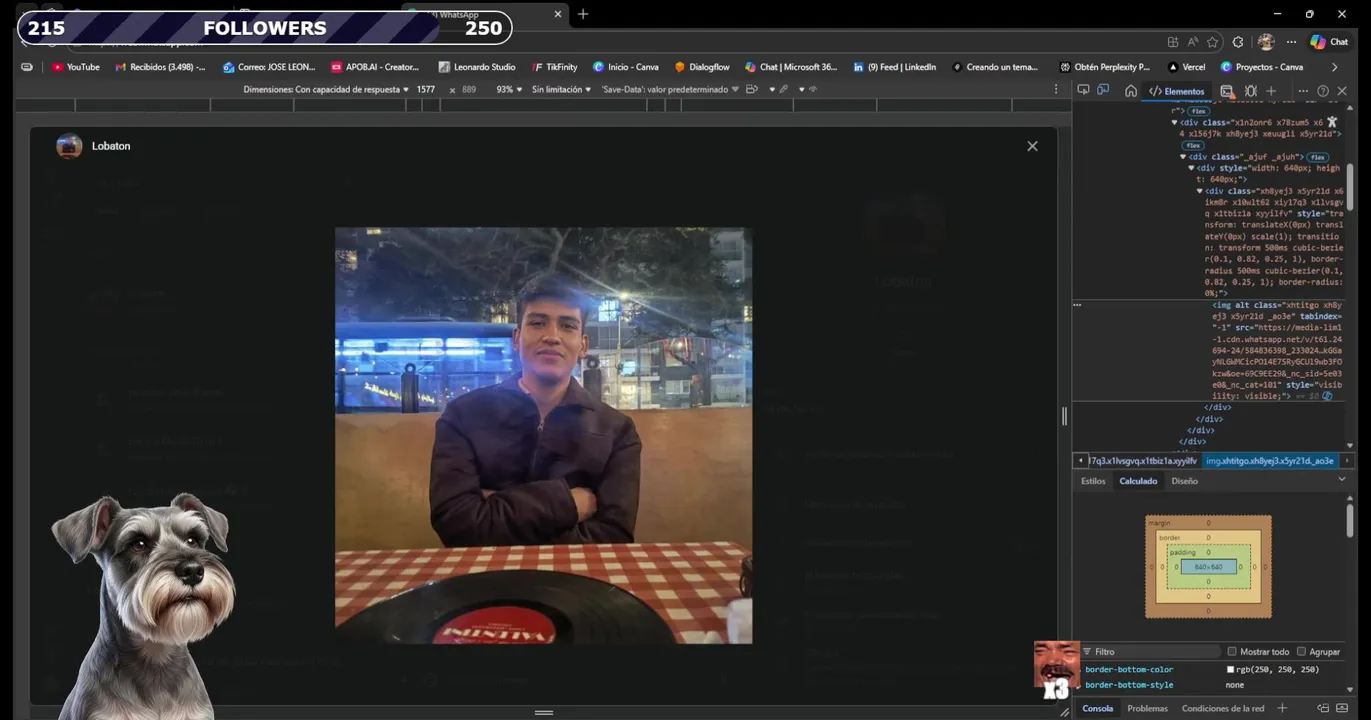Open the Recibidos Gmail bookmark

click(160, 67)
